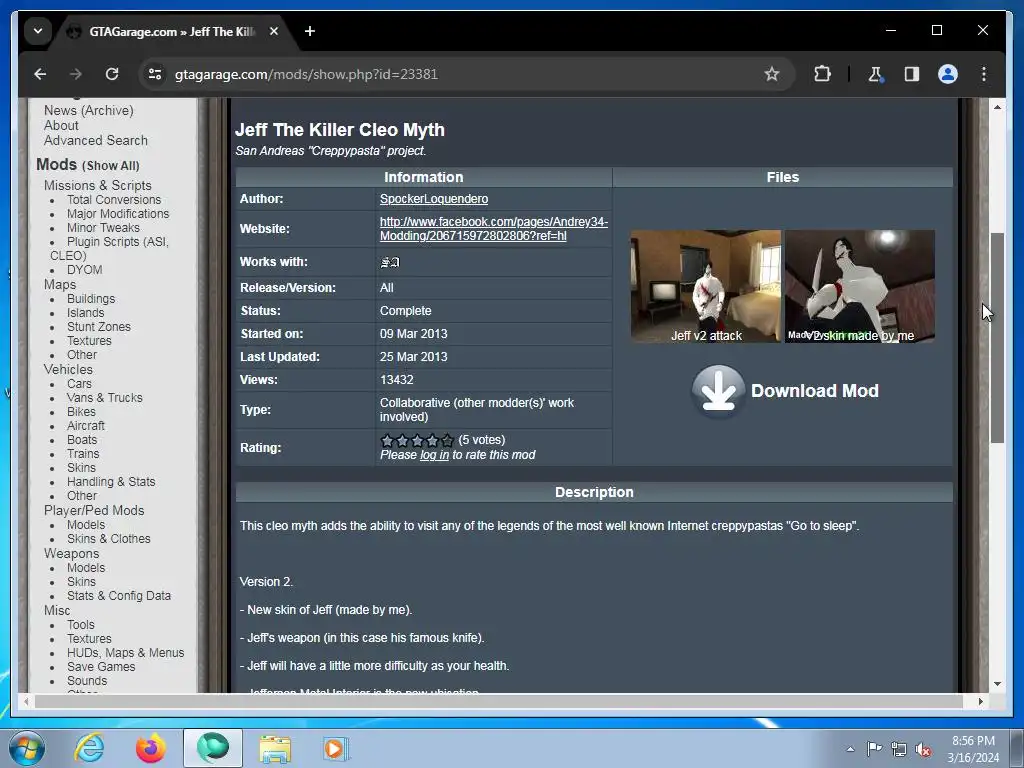Image resolution: width=1024 pixels, height=768 pixels.
Task: Open the Windows Start button
Action: [x=26, y=748]
